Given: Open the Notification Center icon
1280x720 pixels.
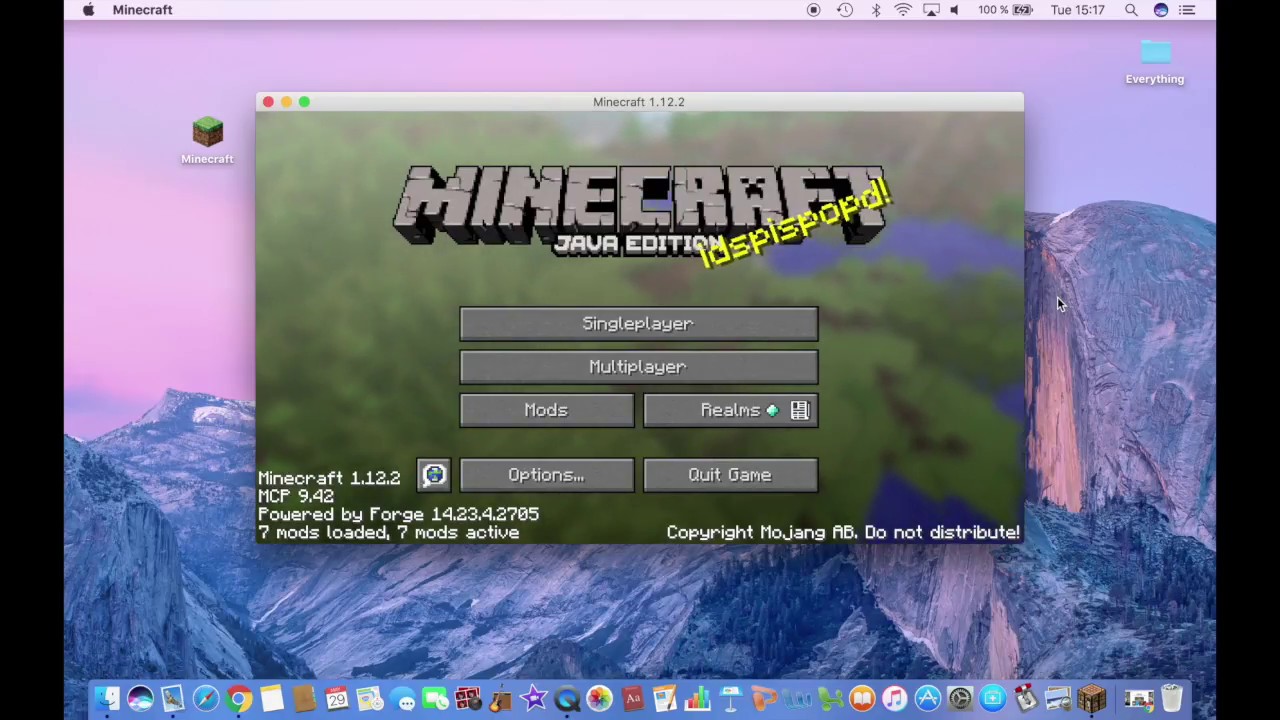Looking at the screenshot, I should (x=1187, y=10).
